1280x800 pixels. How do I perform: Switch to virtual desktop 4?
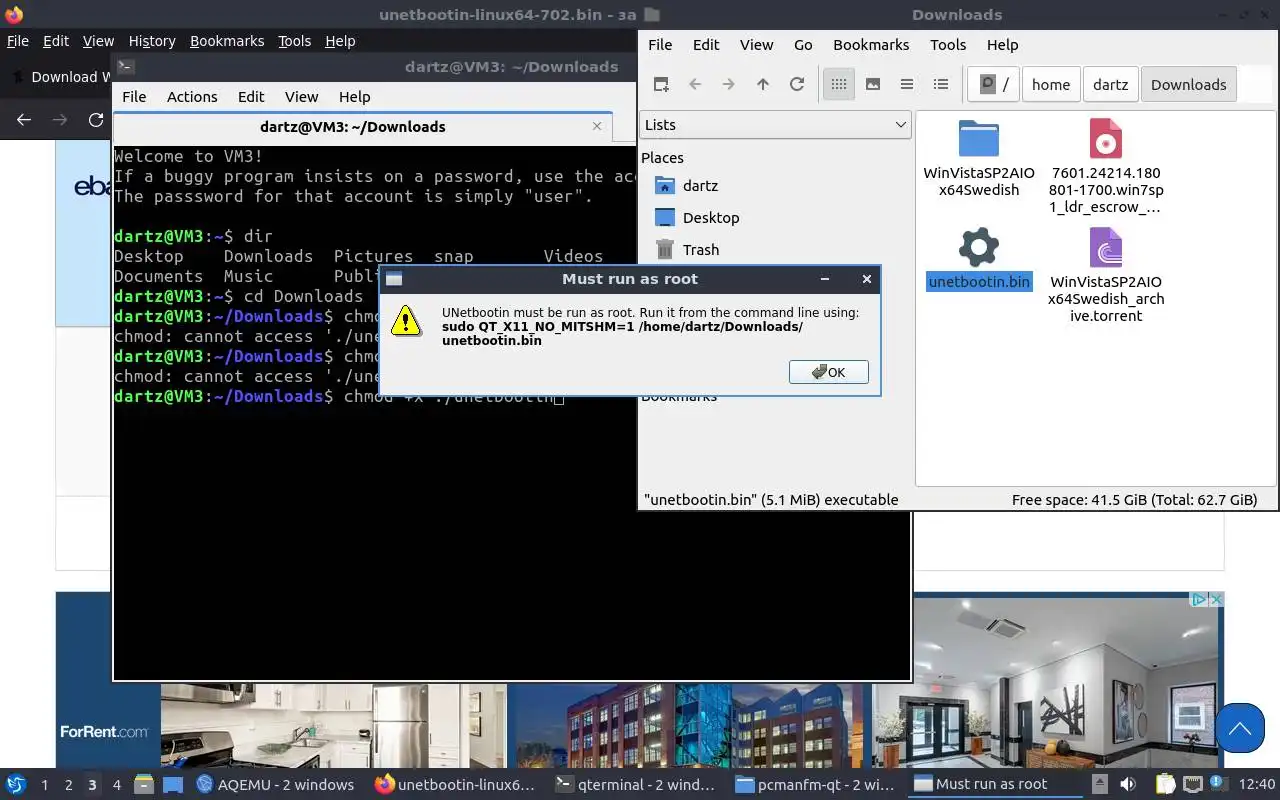[116, 785]
